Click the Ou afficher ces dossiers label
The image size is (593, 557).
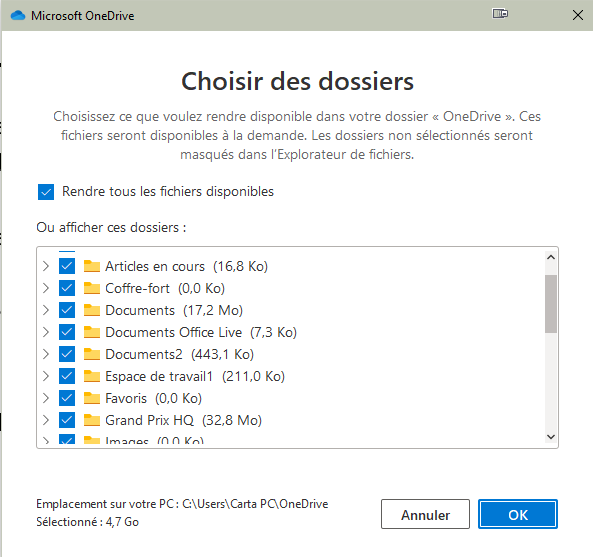tap(111, 228)
